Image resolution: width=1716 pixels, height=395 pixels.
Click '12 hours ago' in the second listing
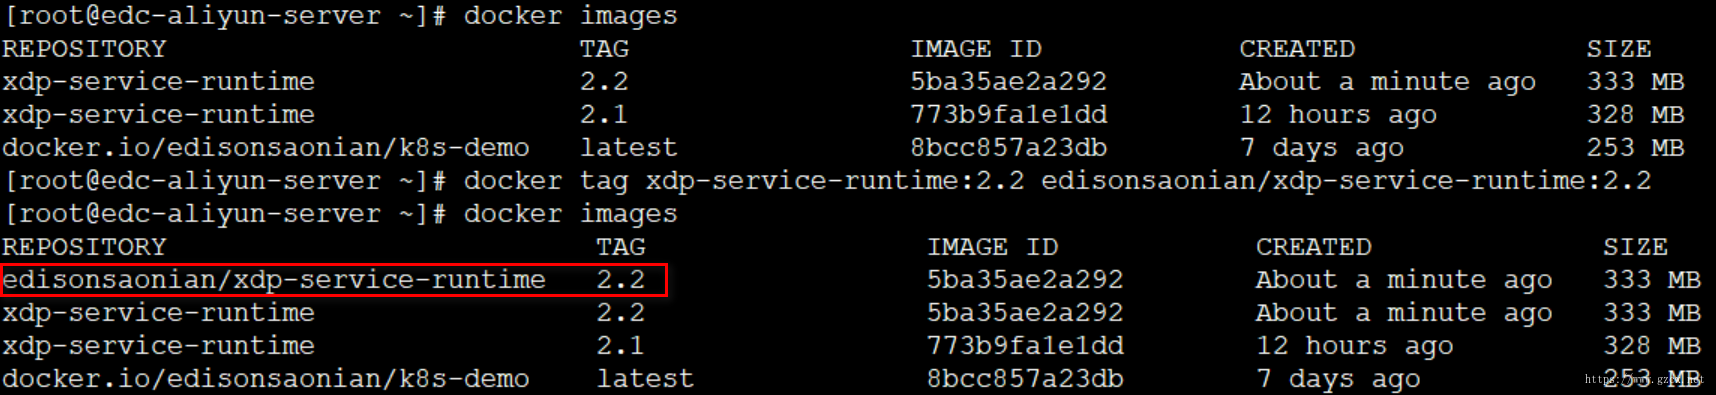pyautogui.click(x=1355, y=346)
